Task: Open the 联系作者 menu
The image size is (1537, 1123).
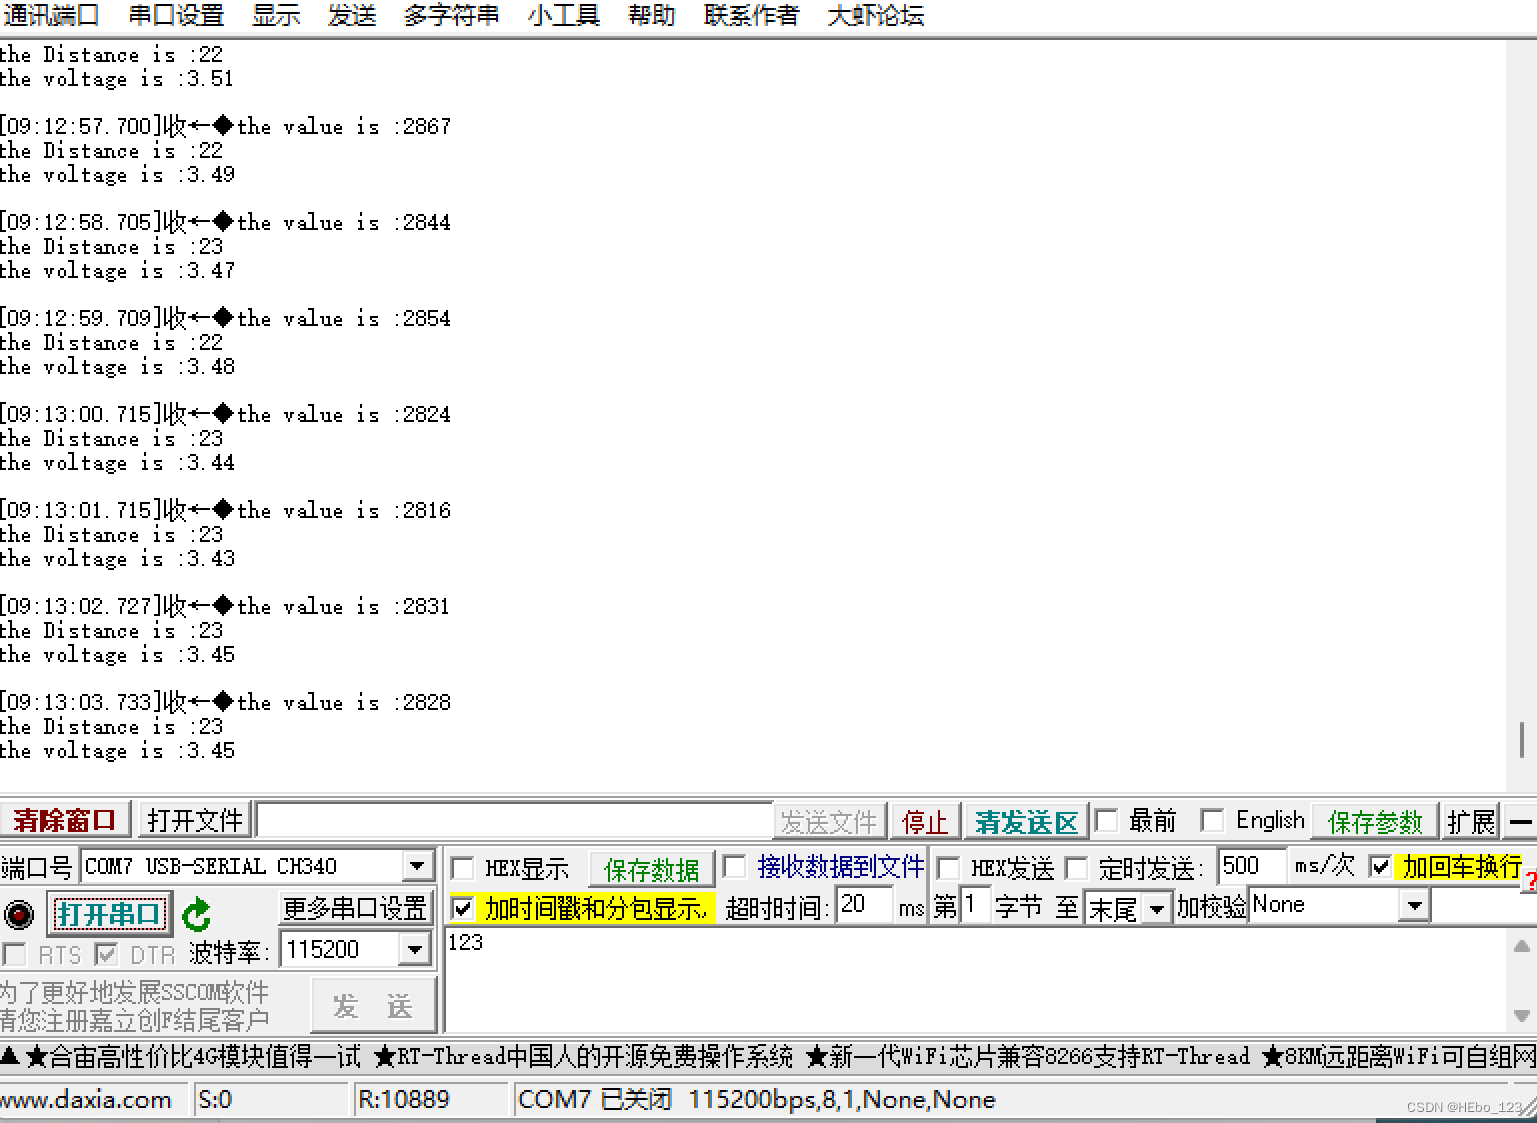Action: 751,16
